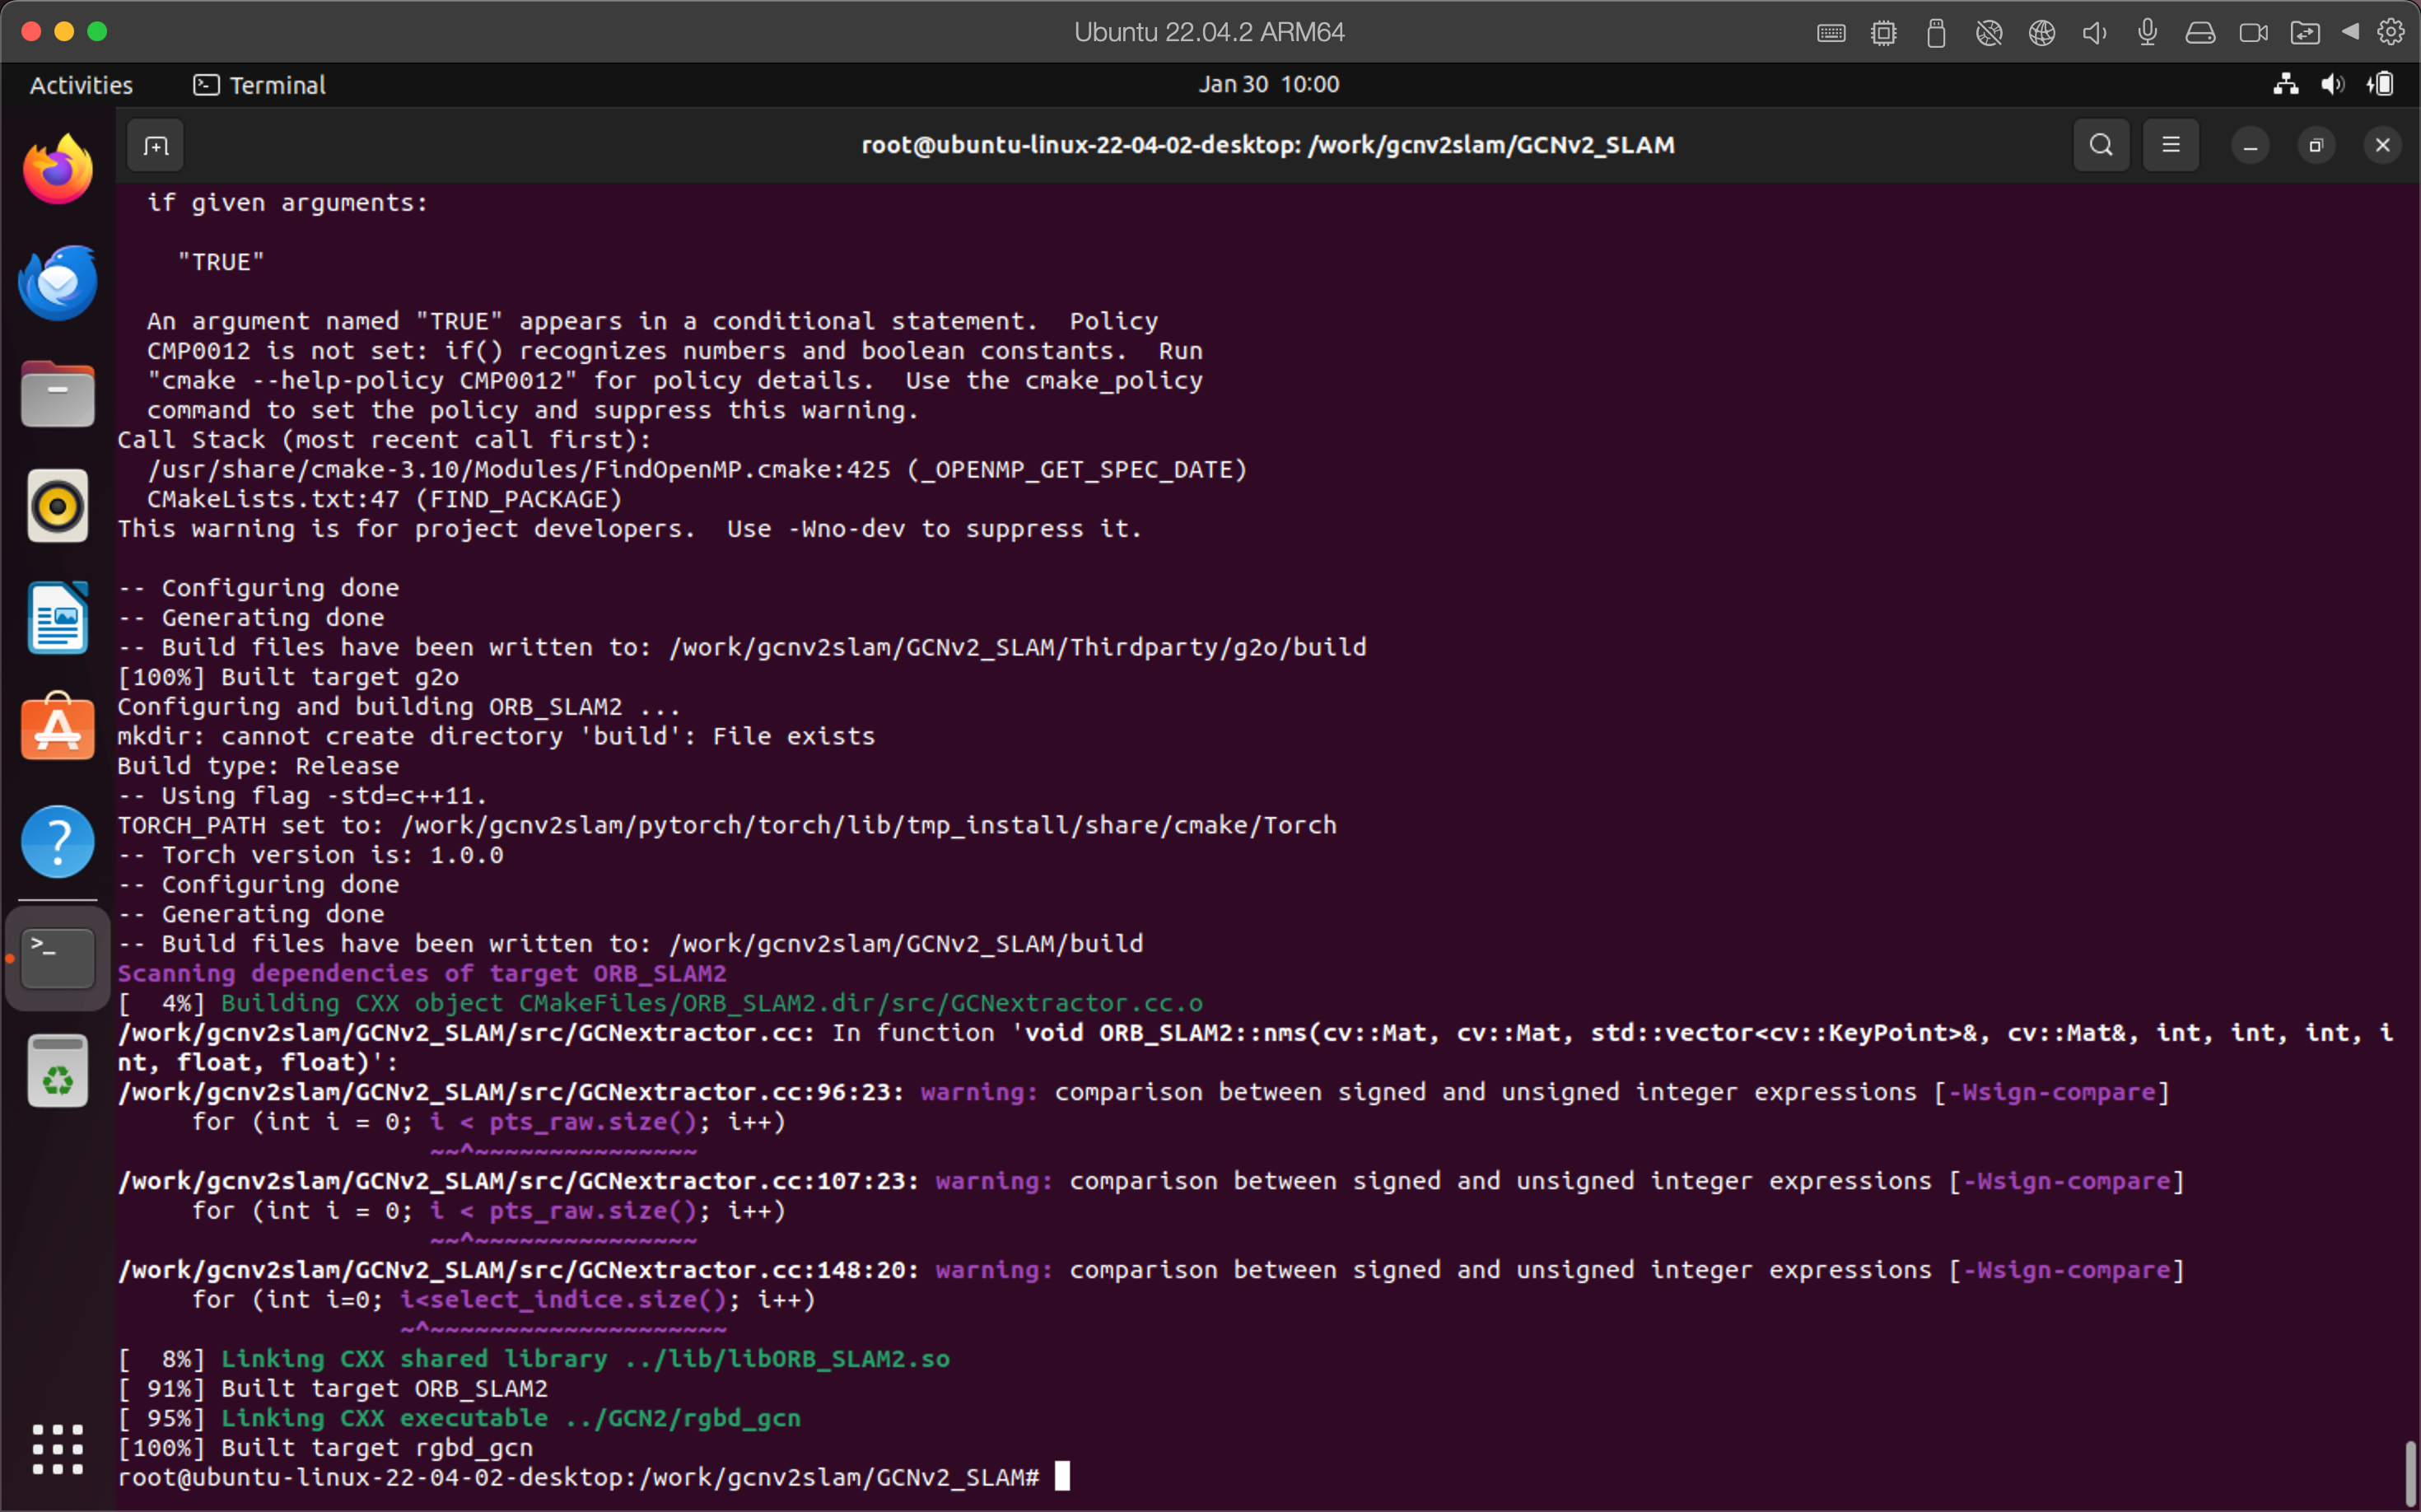This screenshot has height=1512, width=2421.
Task: Click 'Scanning dependencies of target ORB_SLAM2' line
Action: 422,973
